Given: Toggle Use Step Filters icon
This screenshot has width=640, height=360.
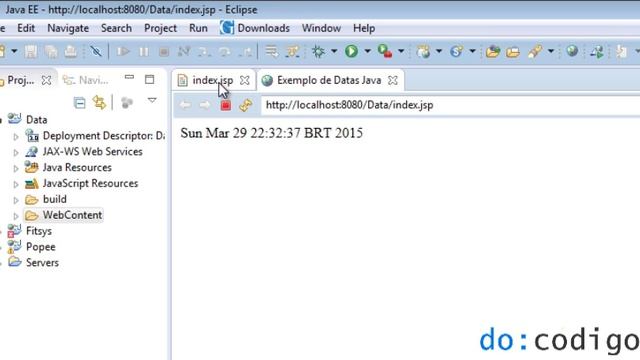Looking at the screenshot, I should 292,51.
